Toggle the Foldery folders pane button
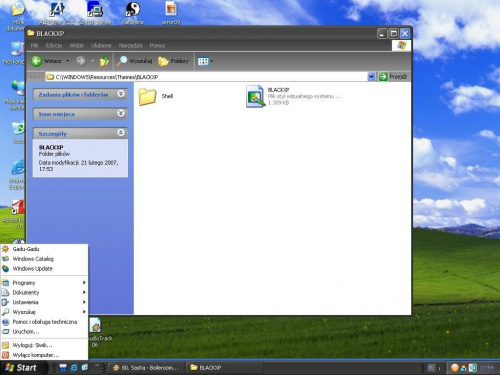The image size is (500, 375). click(x=174, y=61)
